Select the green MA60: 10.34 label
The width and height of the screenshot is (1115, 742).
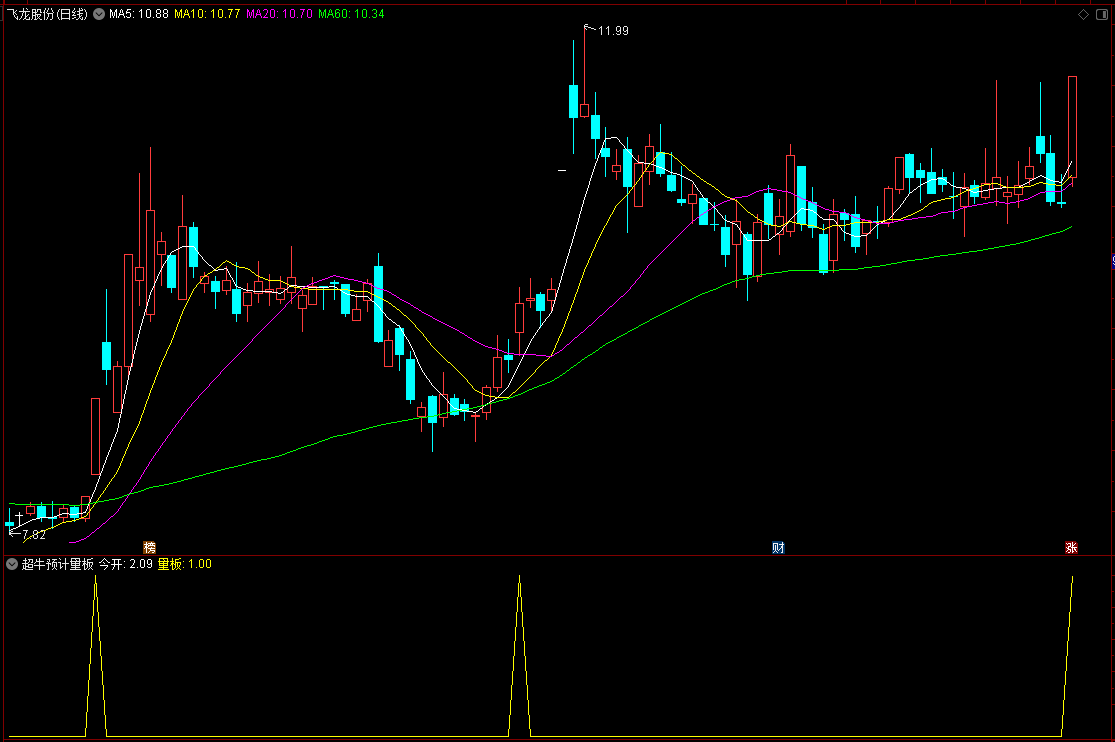pyautogui.click(x=351, y=14)
